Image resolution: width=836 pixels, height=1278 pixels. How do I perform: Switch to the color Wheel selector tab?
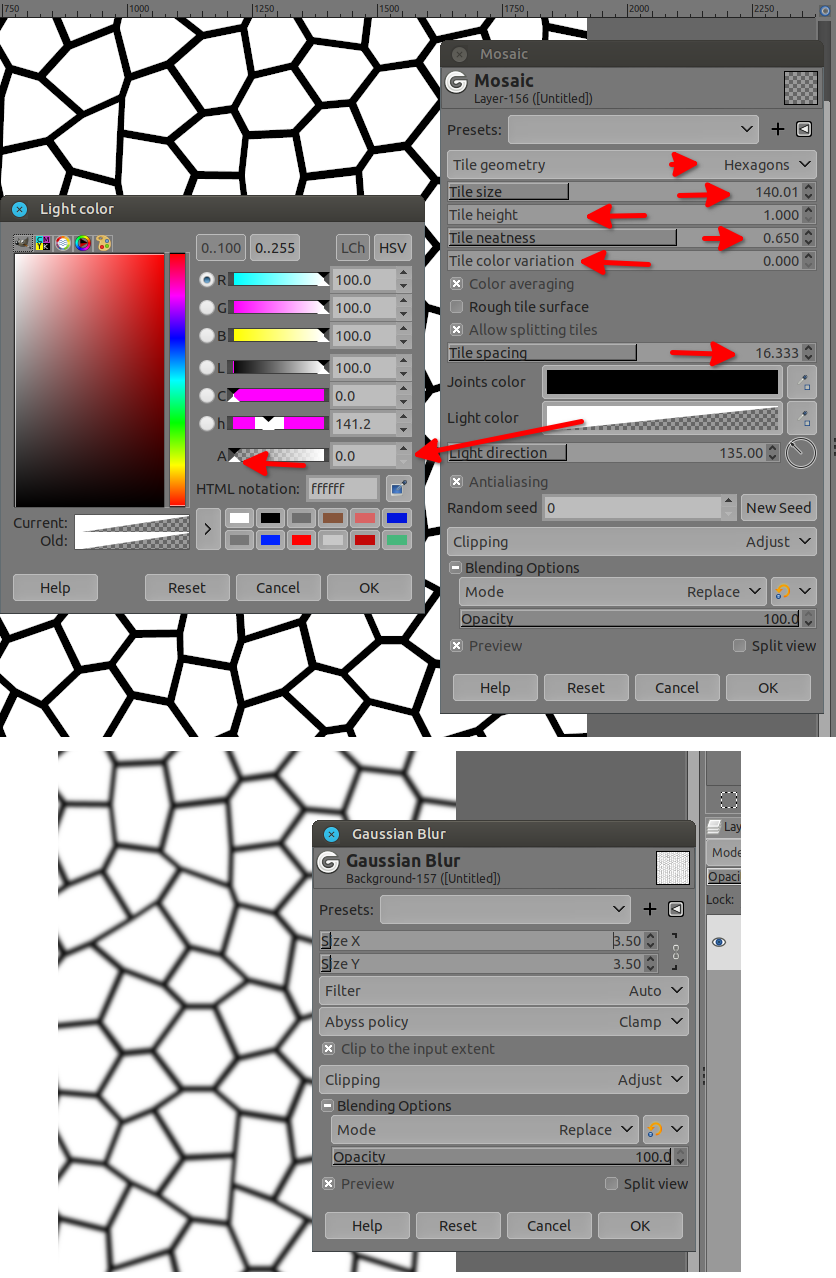click(x=83, y=243)
